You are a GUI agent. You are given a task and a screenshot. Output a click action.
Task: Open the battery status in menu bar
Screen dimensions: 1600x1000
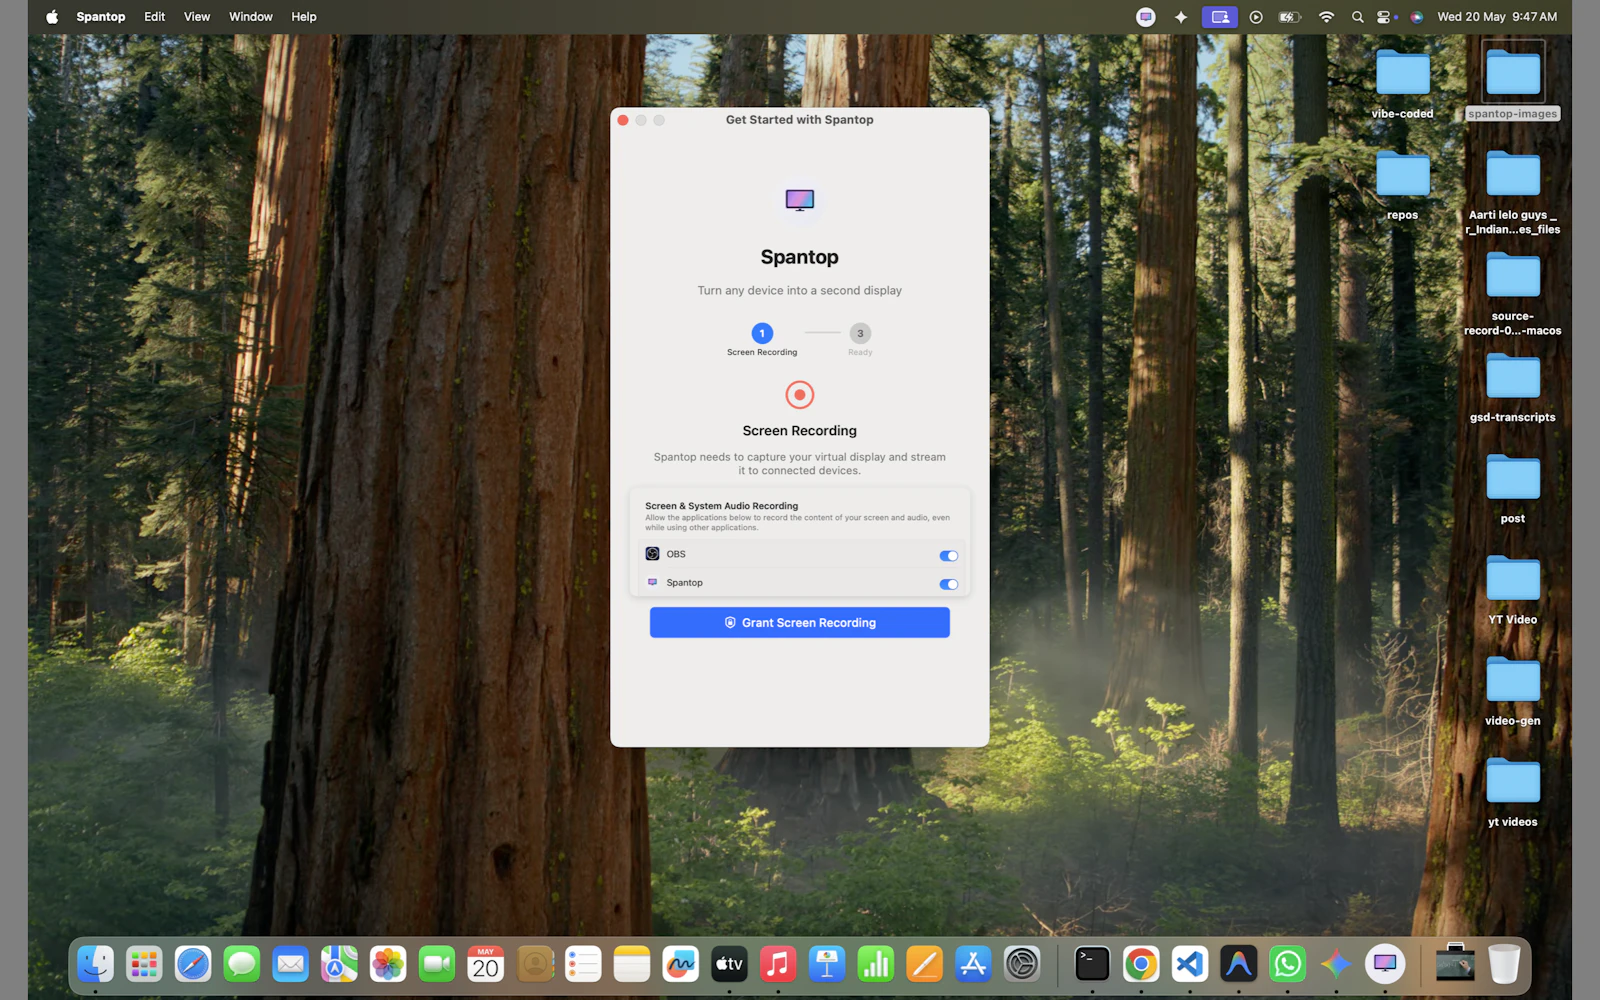coord(1290,17)
